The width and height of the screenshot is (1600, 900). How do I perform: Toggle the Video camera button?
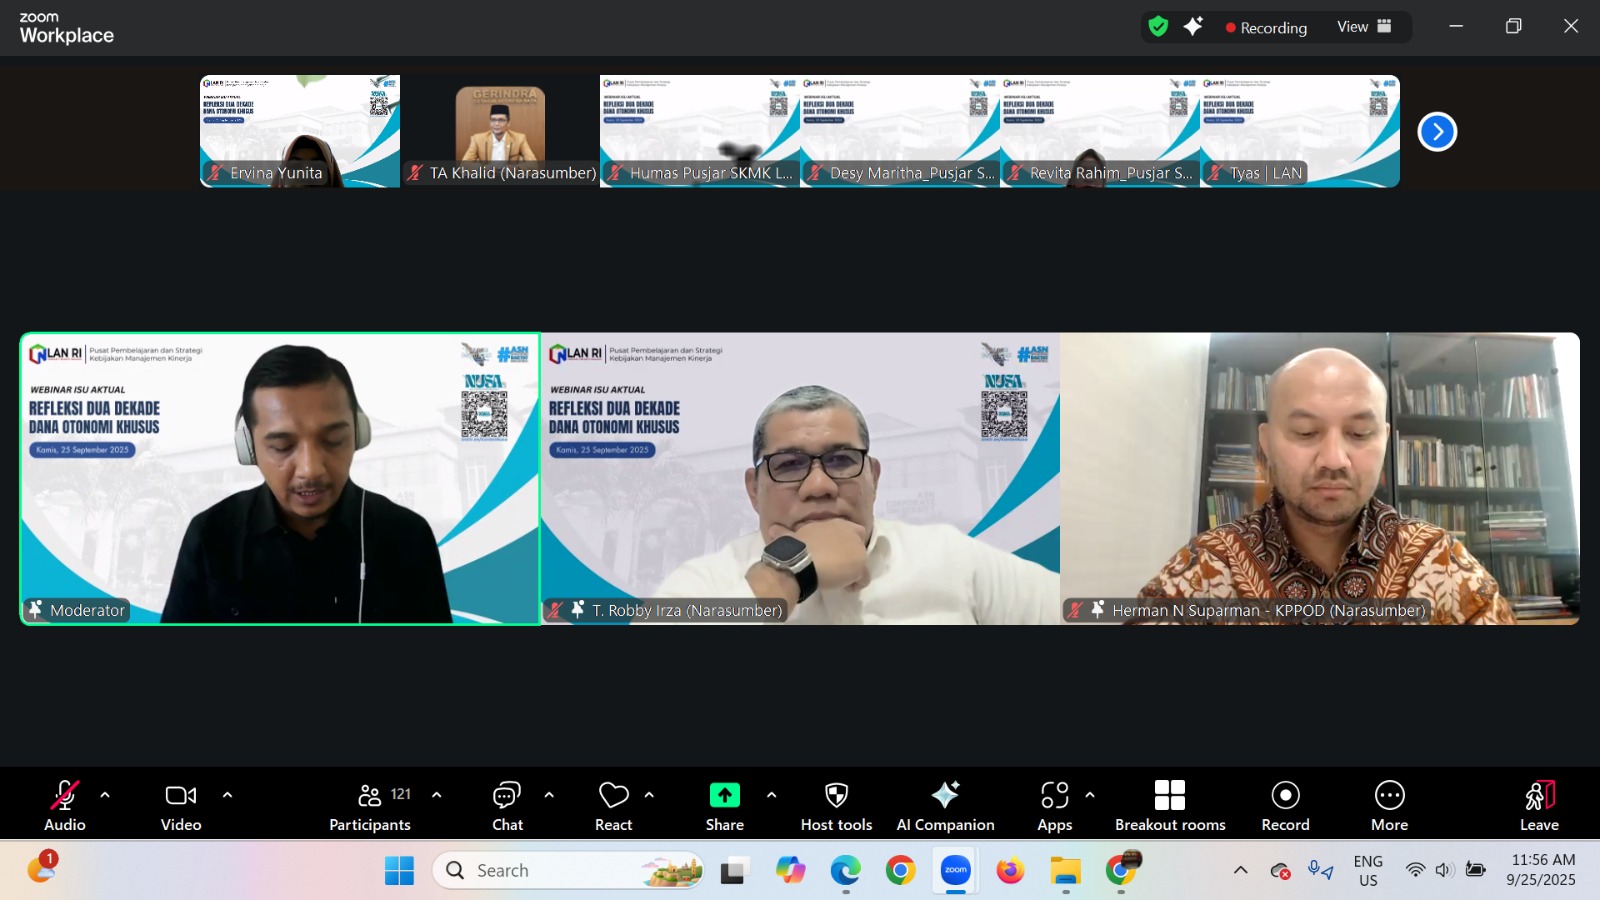pyautogui.click(x=181, y=805)
